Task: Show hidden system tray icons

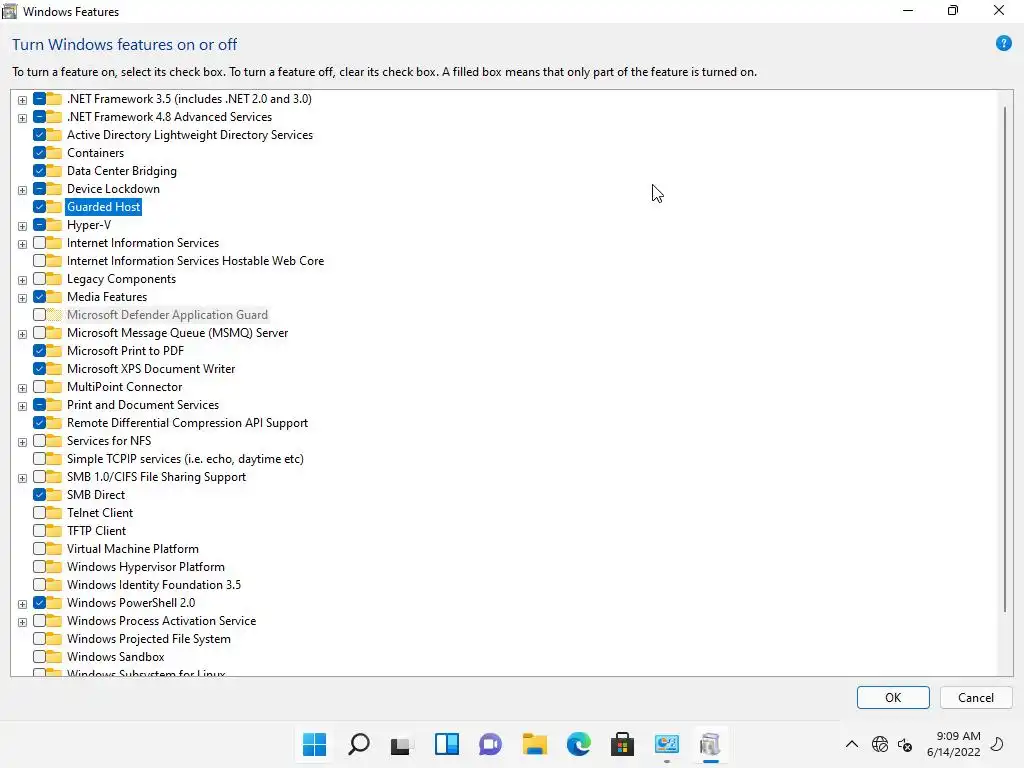Action: (x=852, y=744)
